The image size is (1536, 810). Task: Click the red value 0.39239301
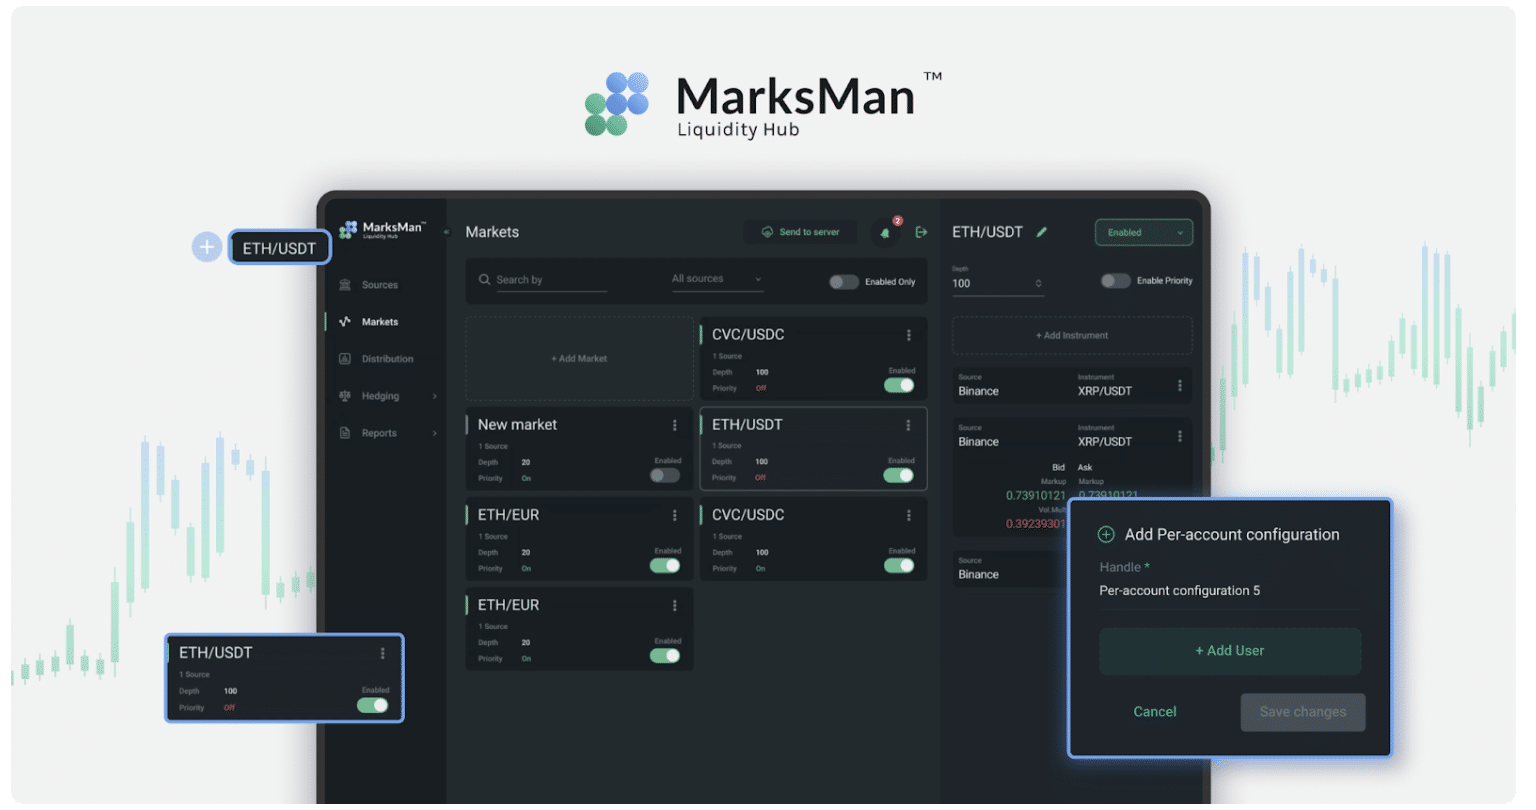[x=1036, y=524]
